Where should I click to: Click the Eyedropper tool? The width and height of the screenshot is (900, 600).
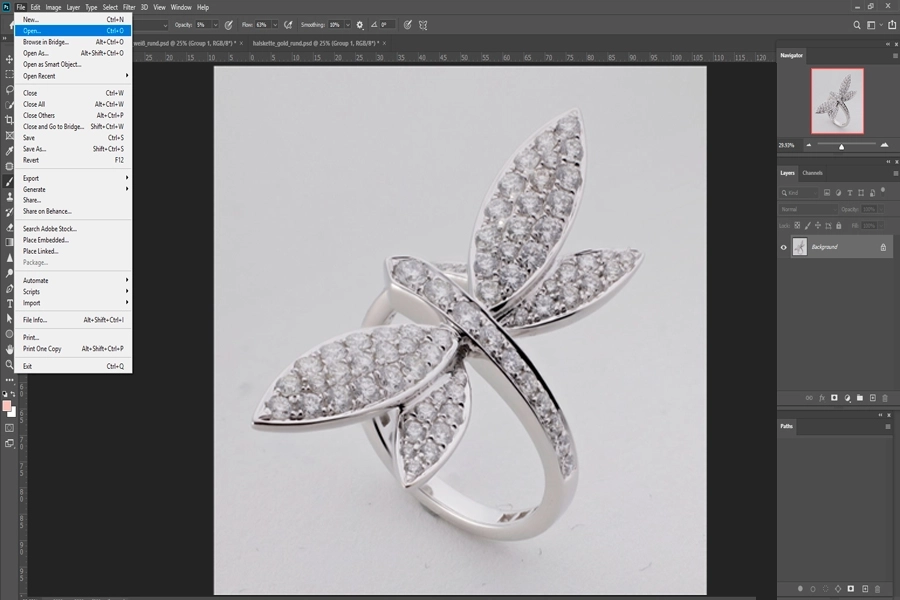coord(9,150)
